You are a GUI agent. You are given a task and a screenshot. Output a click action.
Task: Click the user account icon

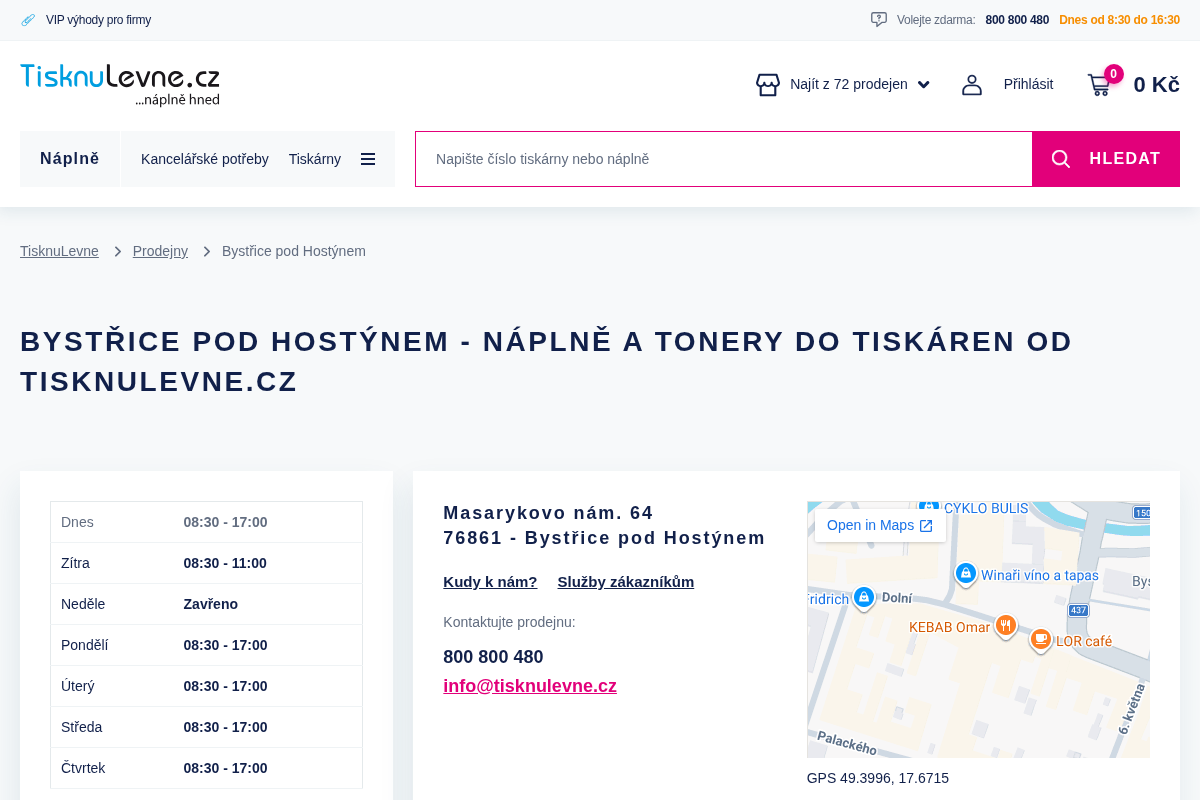coord(972,84)
